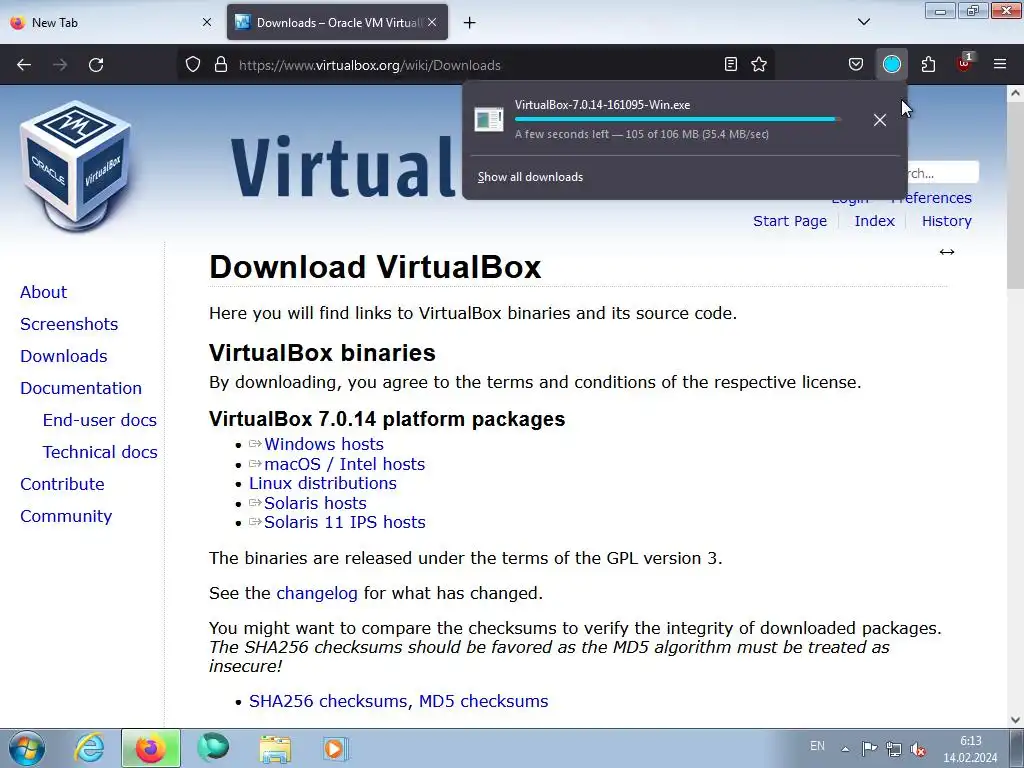Click the EN language indicator
The image size is (1024, 768).
(x=817, y=746)
